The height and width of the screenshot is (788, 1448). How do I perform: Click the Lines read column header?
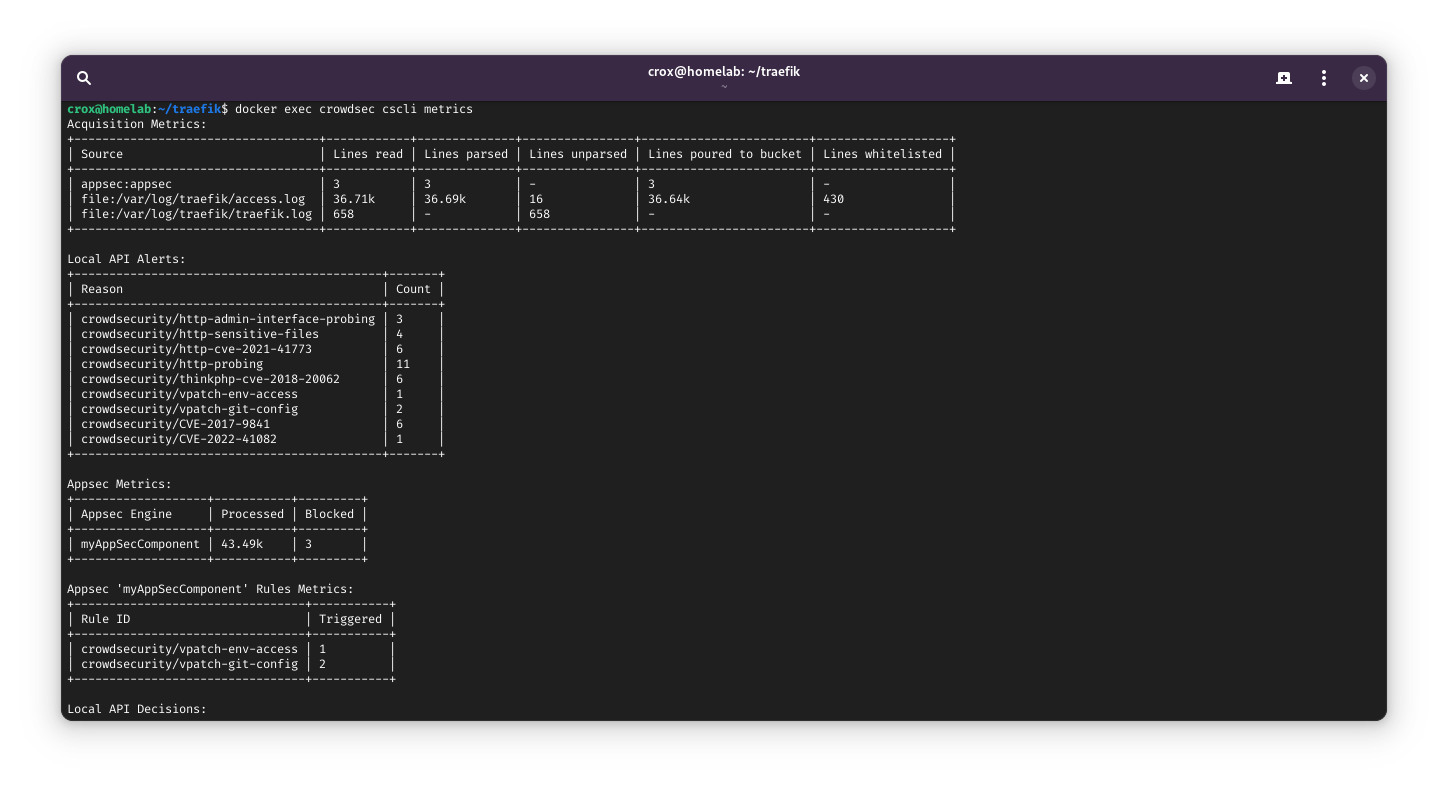tap(368, 154)
